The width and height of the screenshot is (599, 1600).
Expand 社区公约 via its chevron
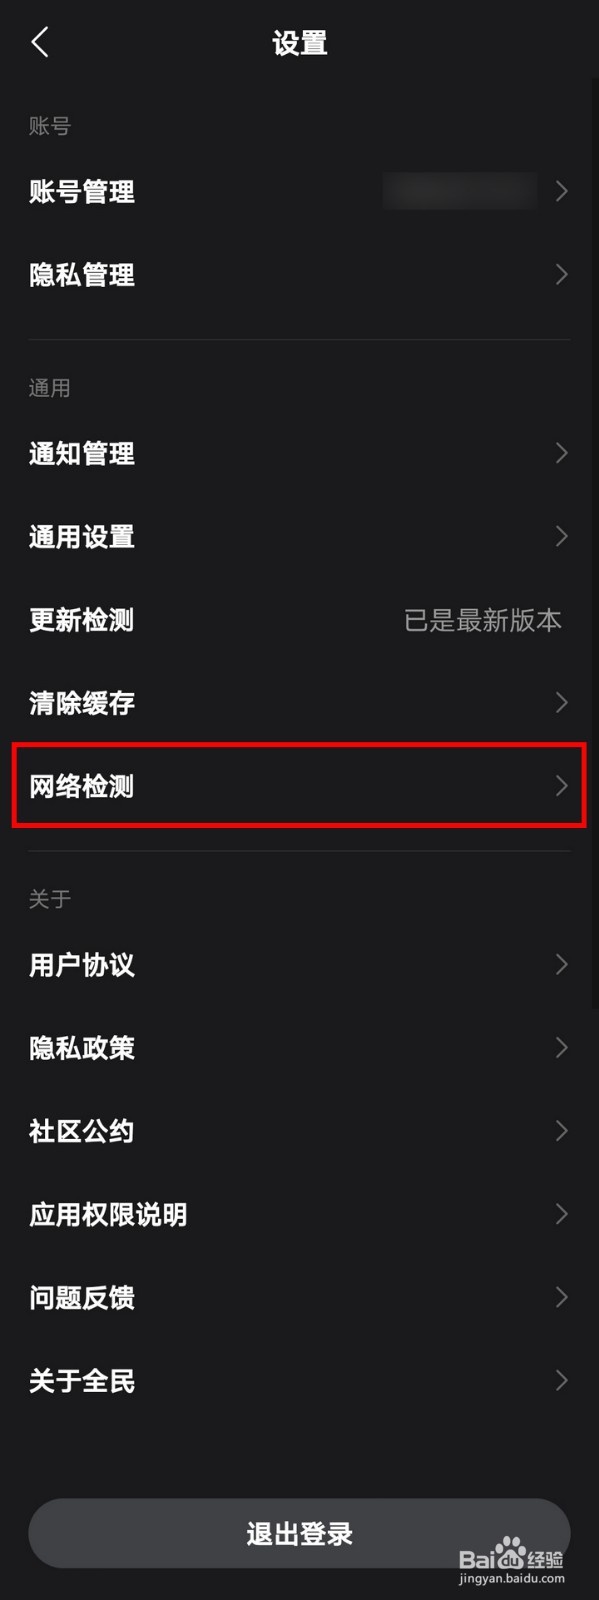[561, 1130]
